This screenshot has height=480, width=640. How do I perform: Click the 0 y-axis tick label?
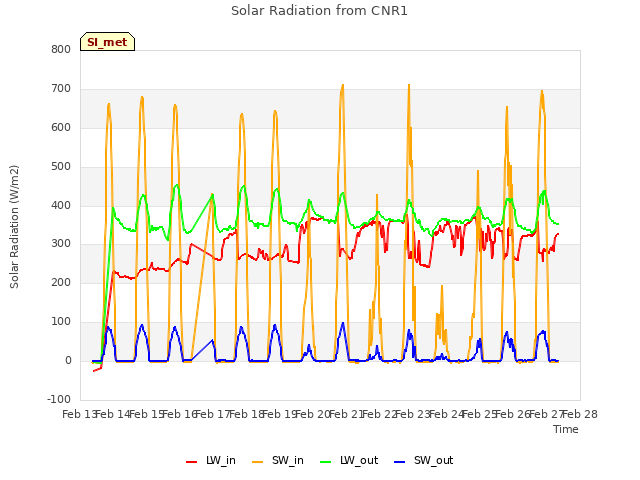click(68, 361)
